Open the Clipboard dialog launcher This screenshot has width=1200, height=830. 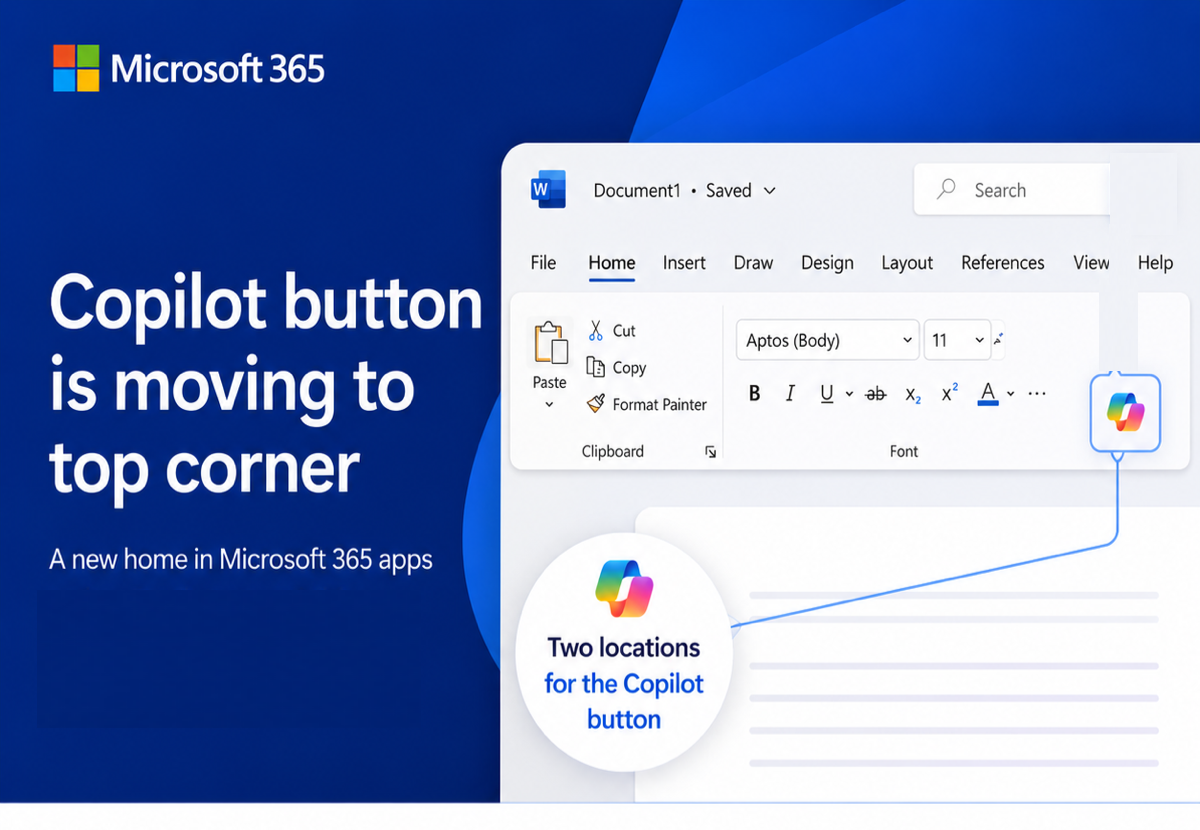click(x=710, y=452)
